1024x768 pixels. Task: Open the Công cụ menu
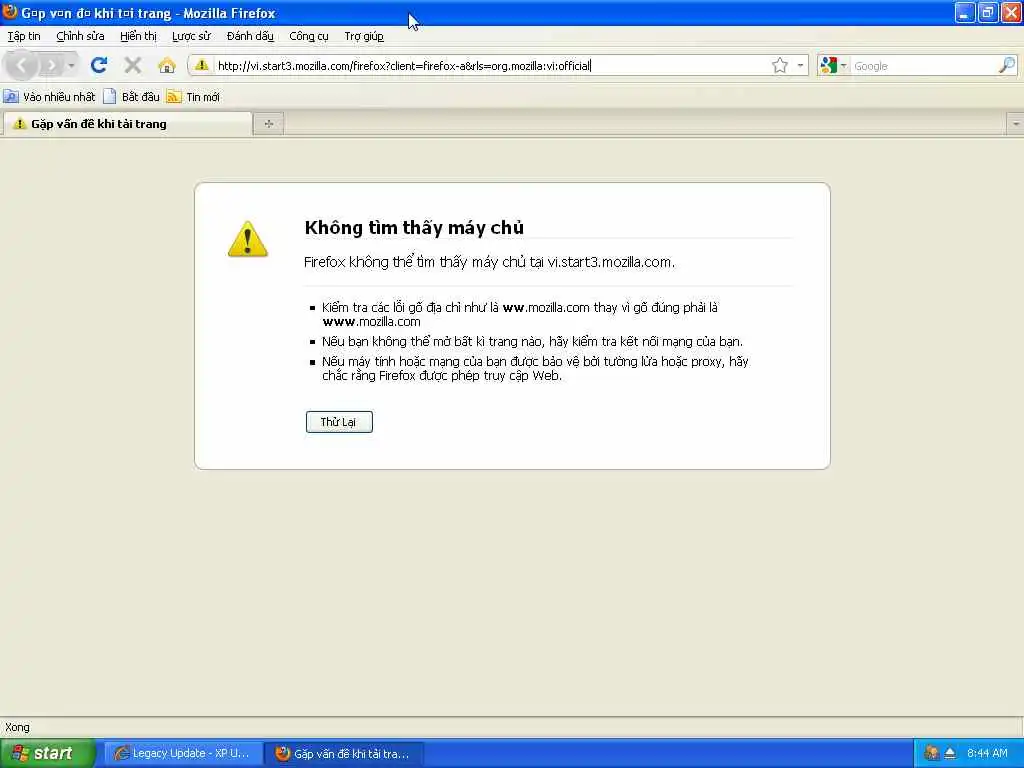tap(309, 36)
